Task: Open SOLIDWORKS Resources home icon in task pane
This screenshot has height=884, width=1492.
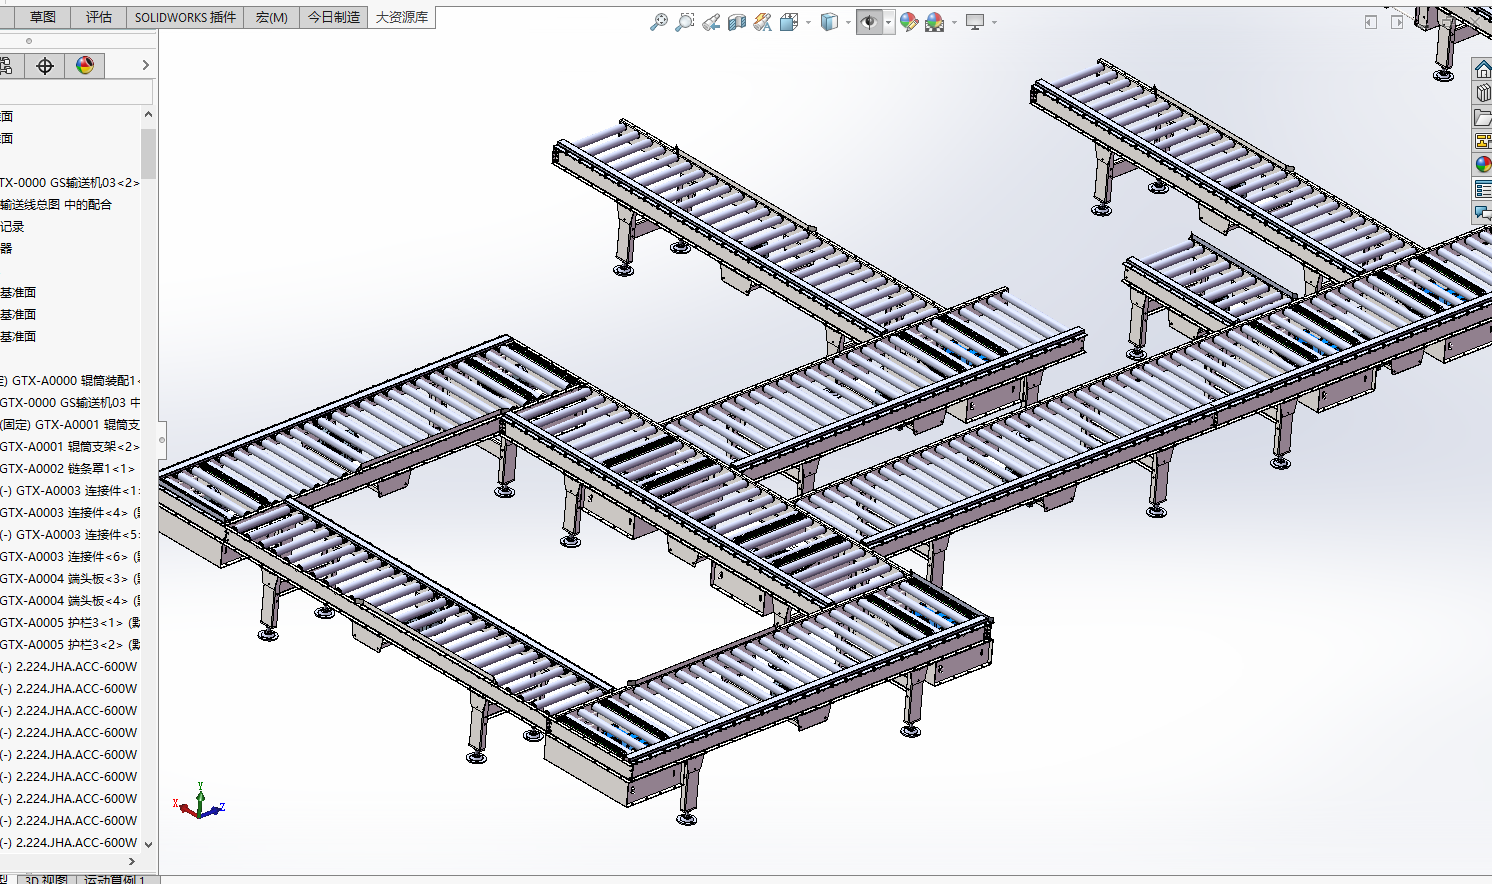Action: [1483, 69]
